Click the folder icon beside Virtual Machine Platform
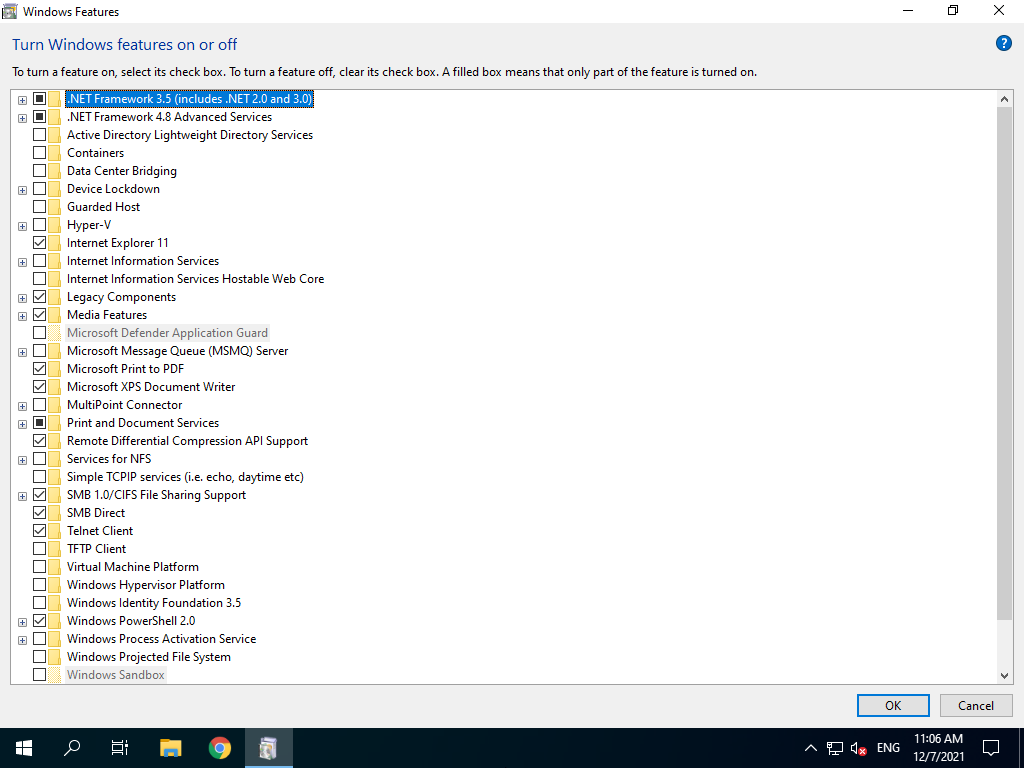The height and width of the screenshot is (768, 1024). click(x=54, y=567)
